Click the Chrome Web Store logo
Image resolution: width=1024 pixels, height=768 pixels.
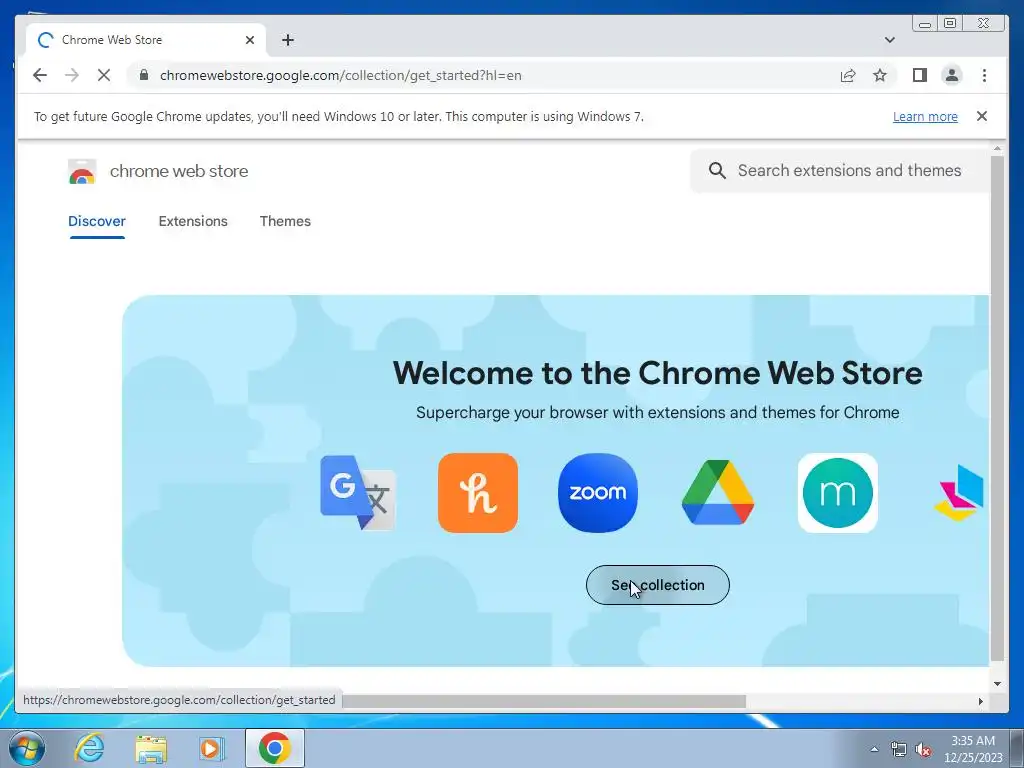pos(82,171)
